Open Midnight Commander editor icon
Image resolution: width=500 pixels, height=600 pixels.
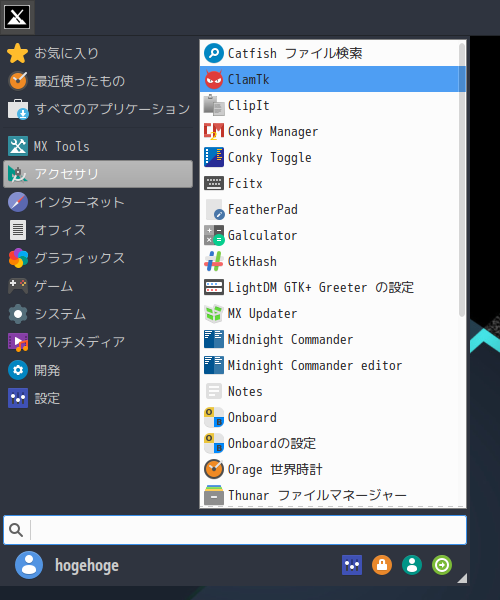[214, 365]
